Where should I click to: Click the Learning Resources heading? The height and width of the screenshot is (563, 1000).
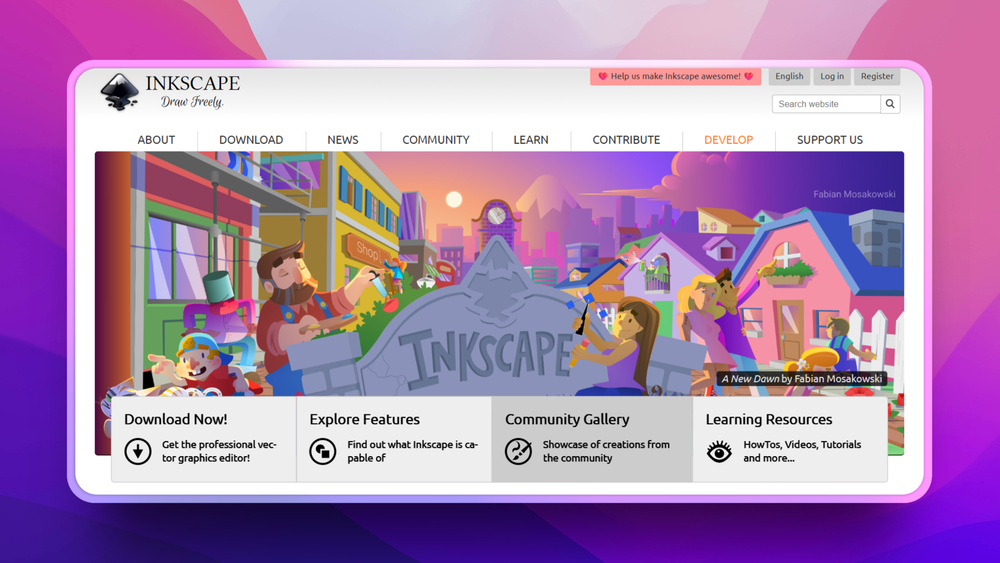click(769, 420)
